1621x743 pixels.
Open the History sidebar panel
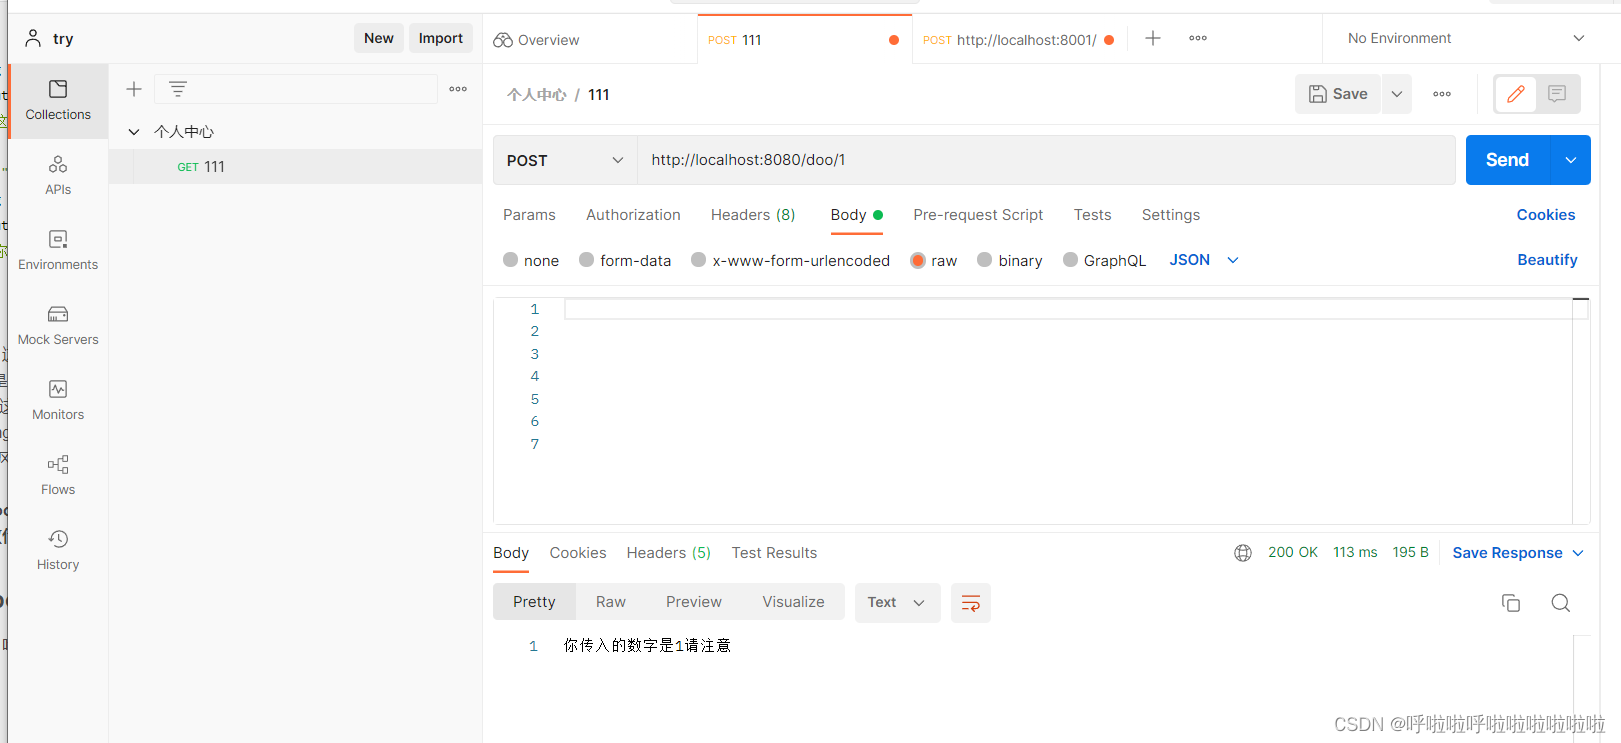pyautogui.click(x=58, y=551)
